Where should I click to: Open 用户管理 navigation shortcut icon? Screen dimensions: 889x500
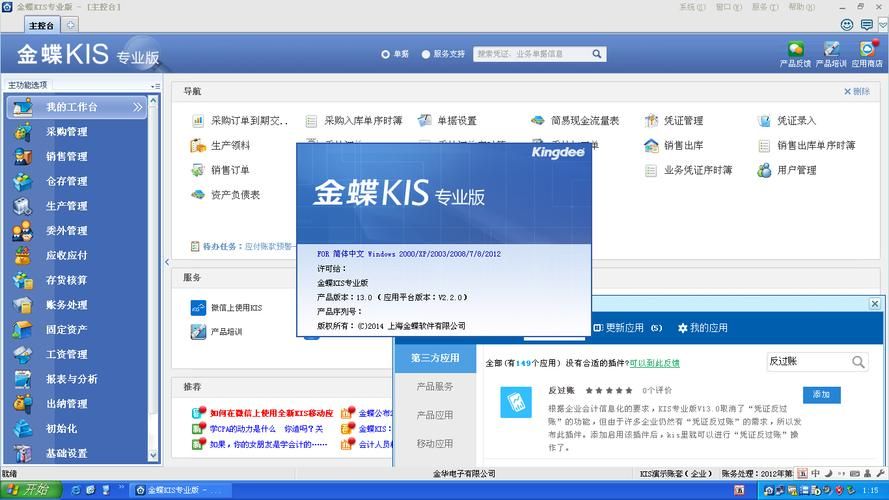pos(764,170)
